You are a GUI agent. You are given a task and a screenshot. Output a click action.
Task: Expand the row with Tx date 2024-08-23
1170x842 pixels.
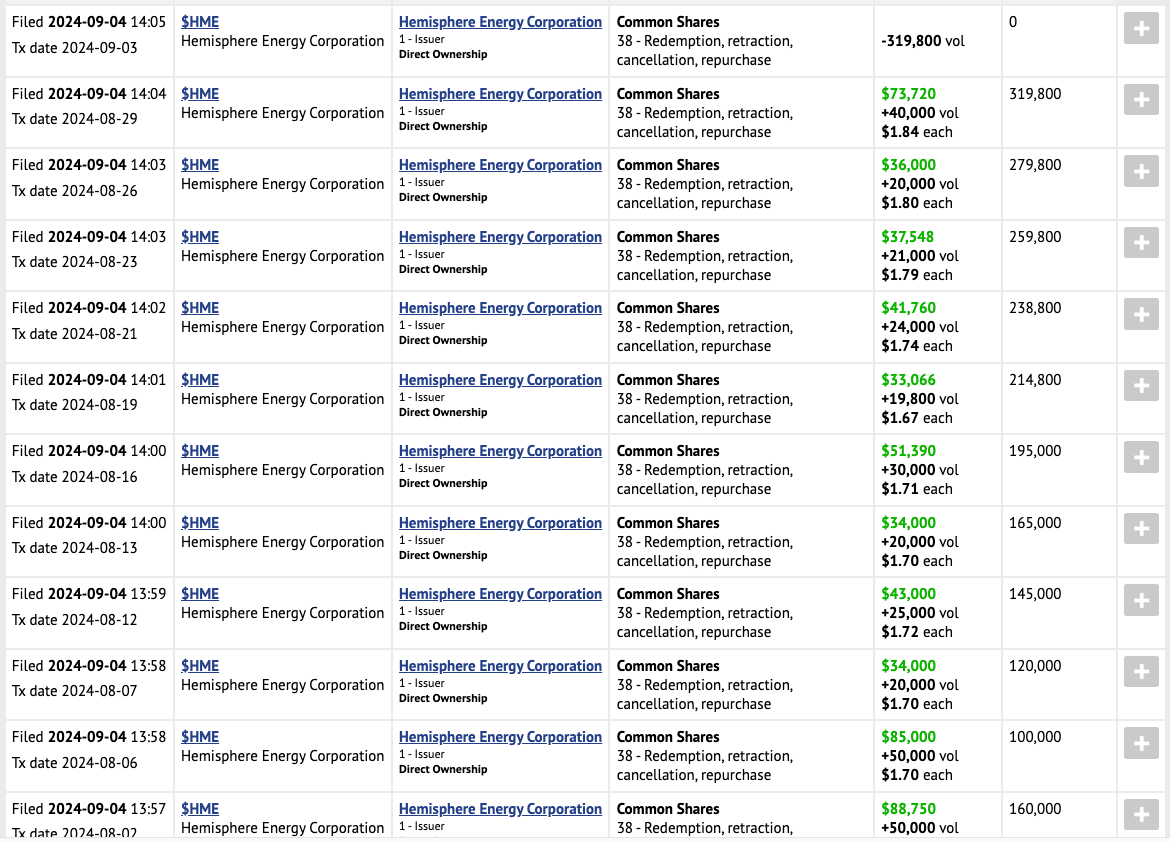1141,243
